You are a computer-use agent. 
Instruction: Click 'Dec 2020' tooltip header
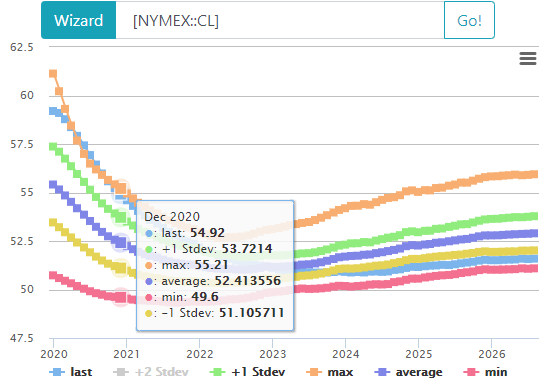pyautogui.click(x=172, y=217)
